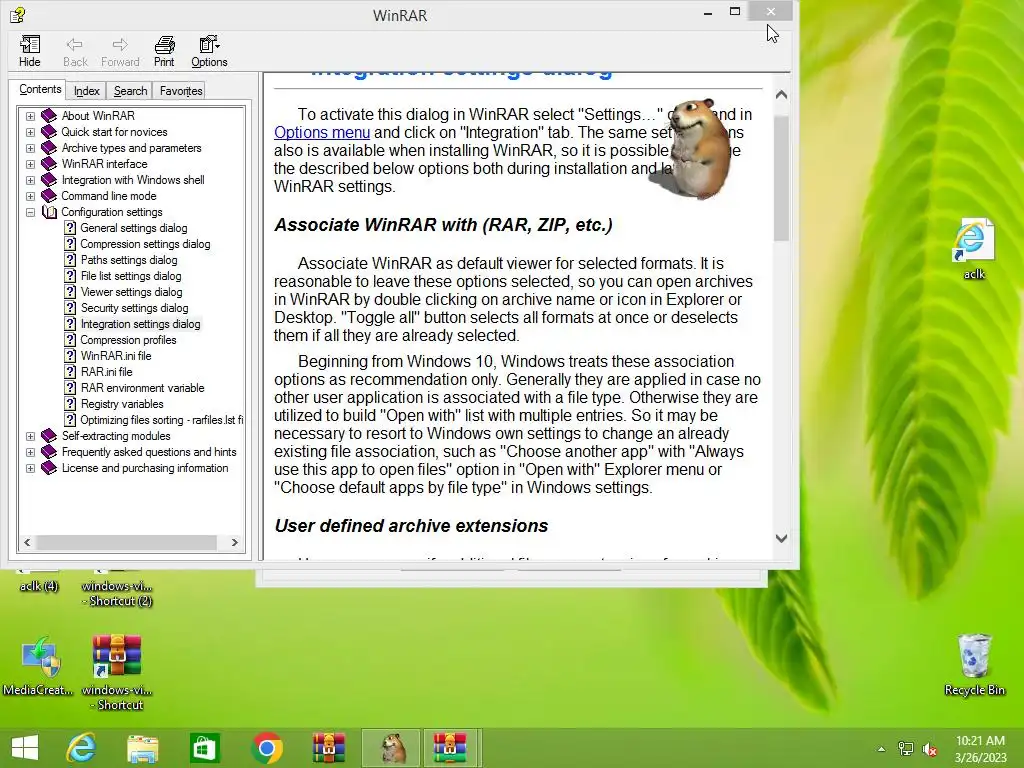Screen dimensions: 1024x768
Task: Switch to the Search tab
Action: point(130,91)
